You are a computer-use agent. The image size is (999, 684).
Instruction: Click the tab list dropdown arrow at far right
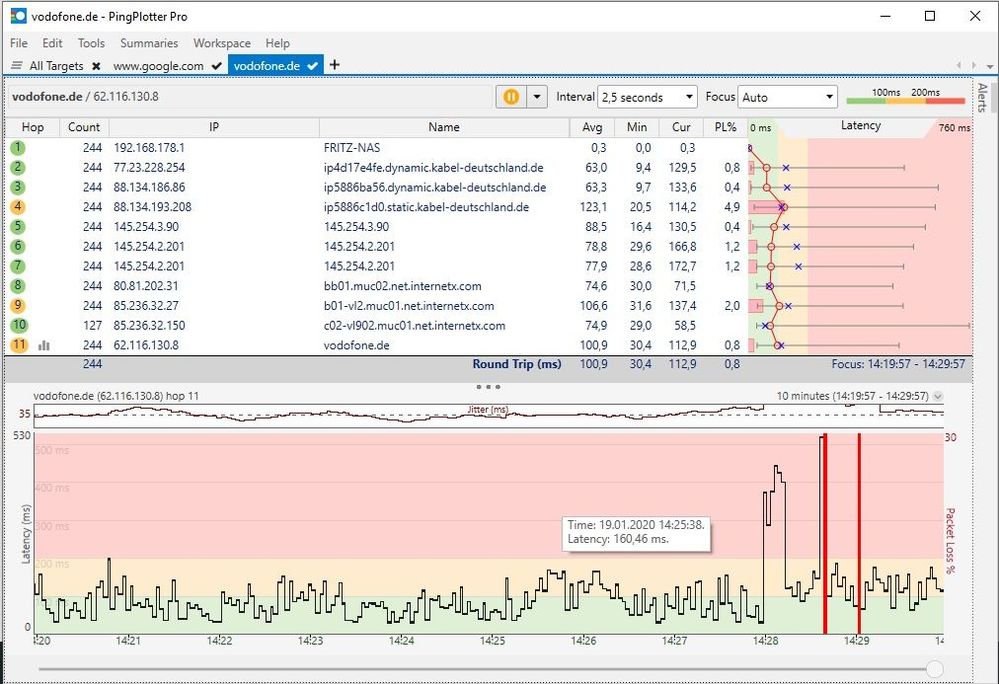(989, 66)
